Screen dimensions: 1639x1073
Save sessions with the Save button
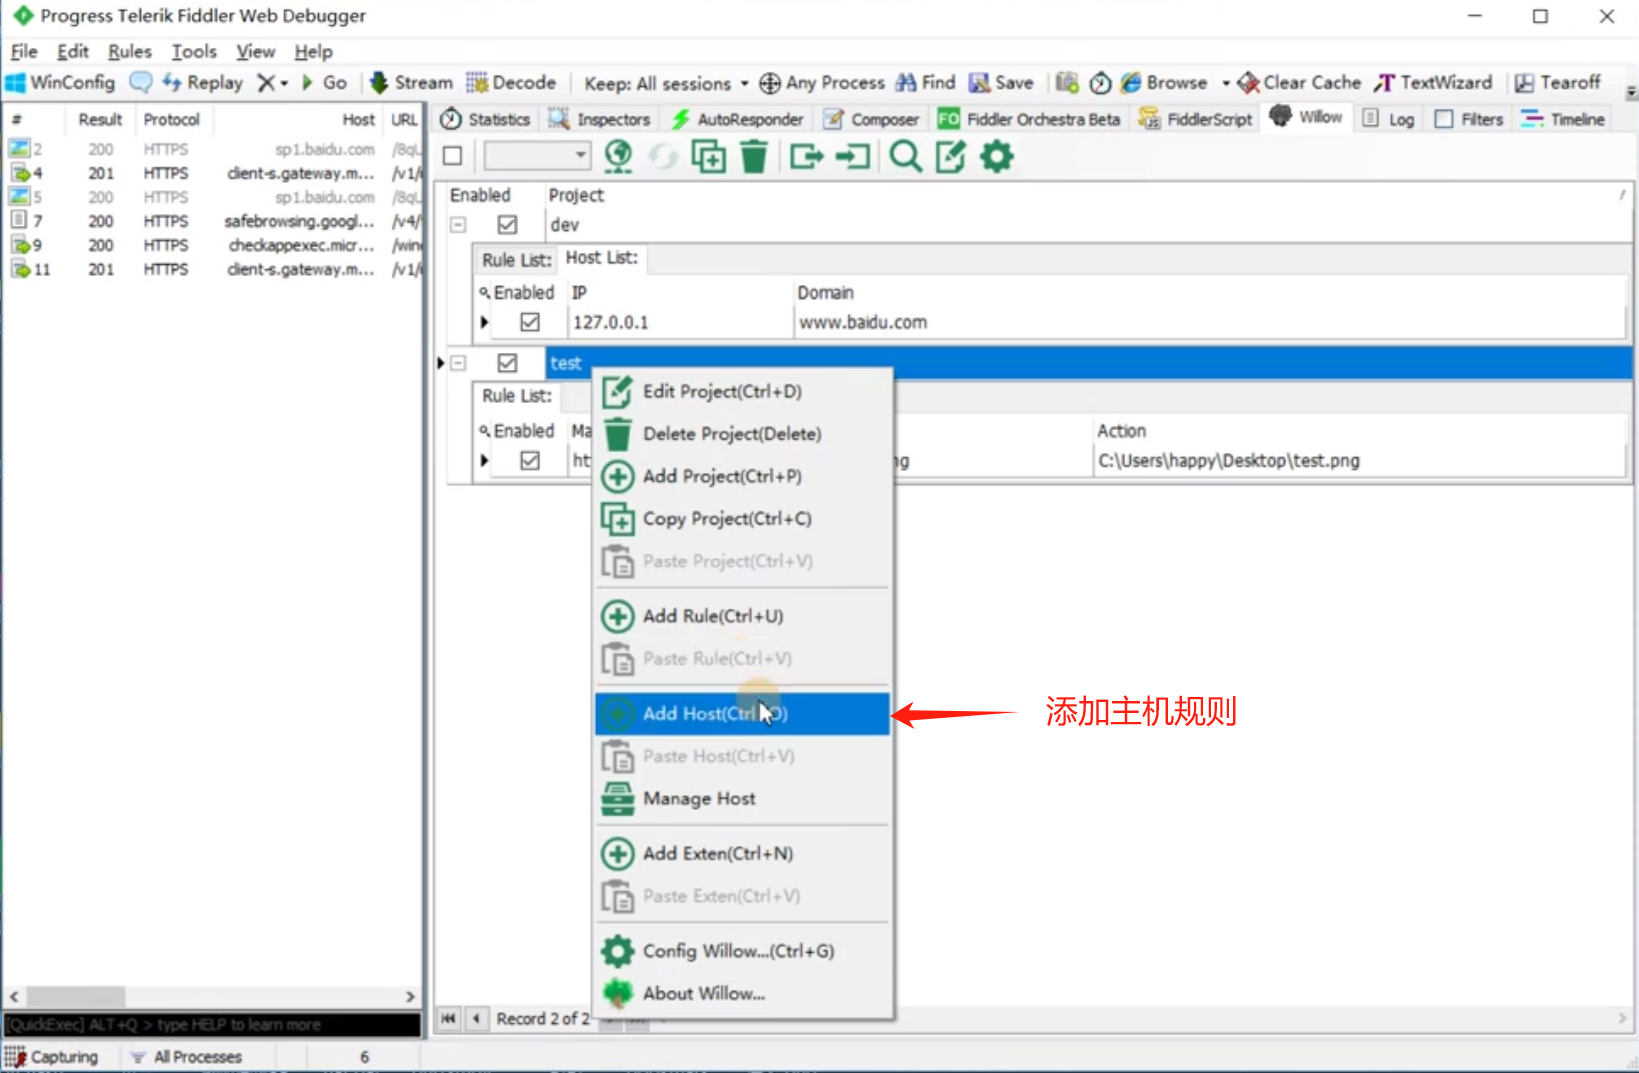[x=1001, y=83]
